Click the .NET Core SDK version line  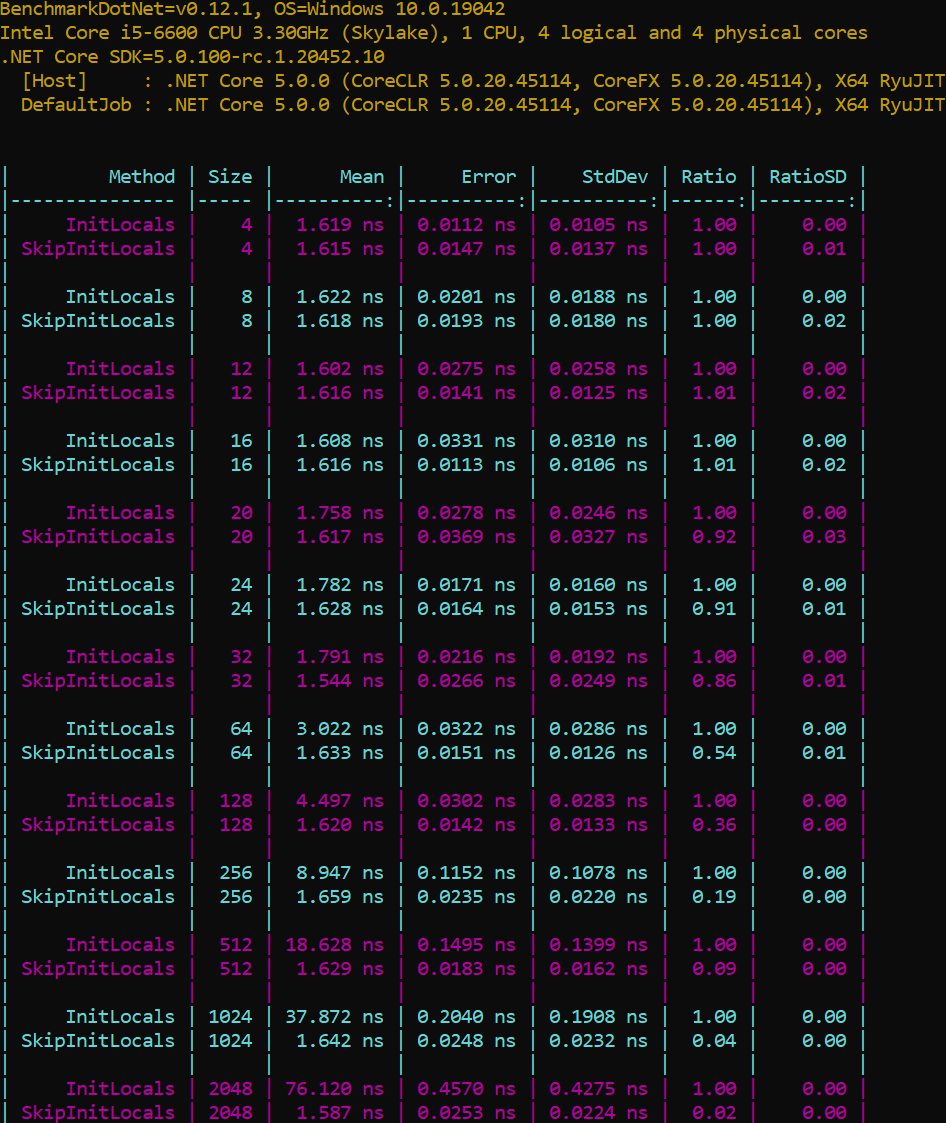pos(192,57)
